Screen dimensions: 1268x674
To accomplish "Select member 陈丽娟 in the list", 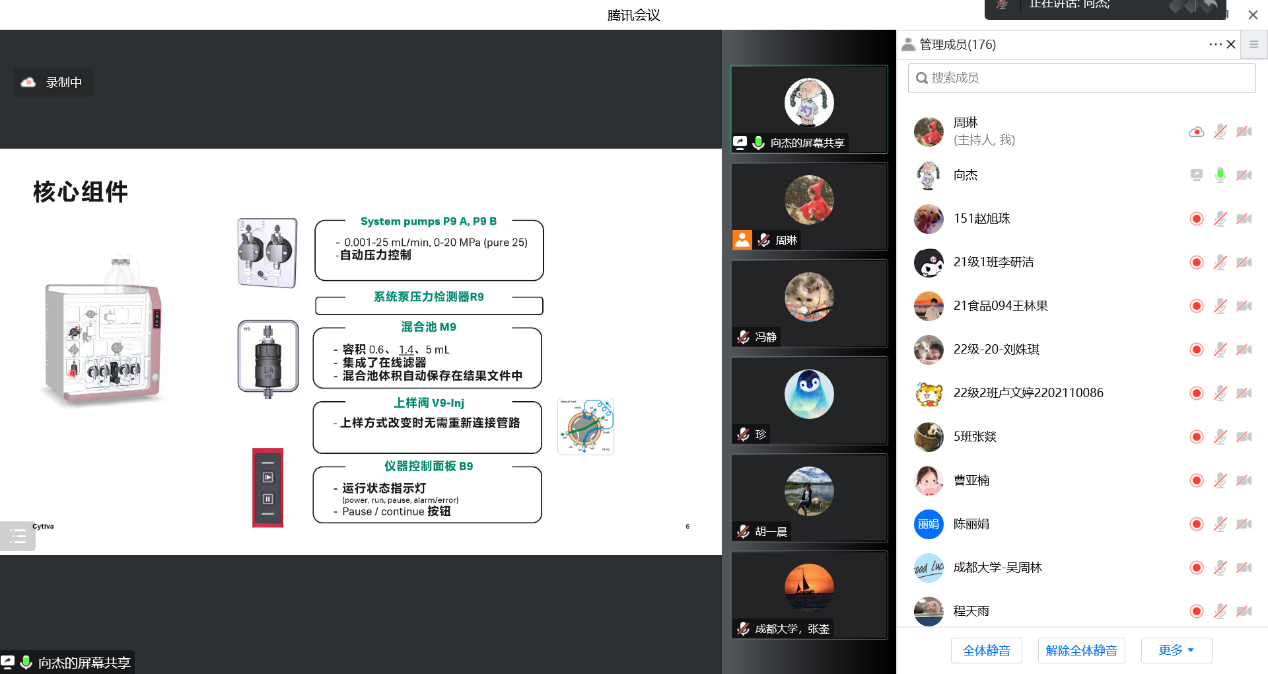I will tap(971, 524).
